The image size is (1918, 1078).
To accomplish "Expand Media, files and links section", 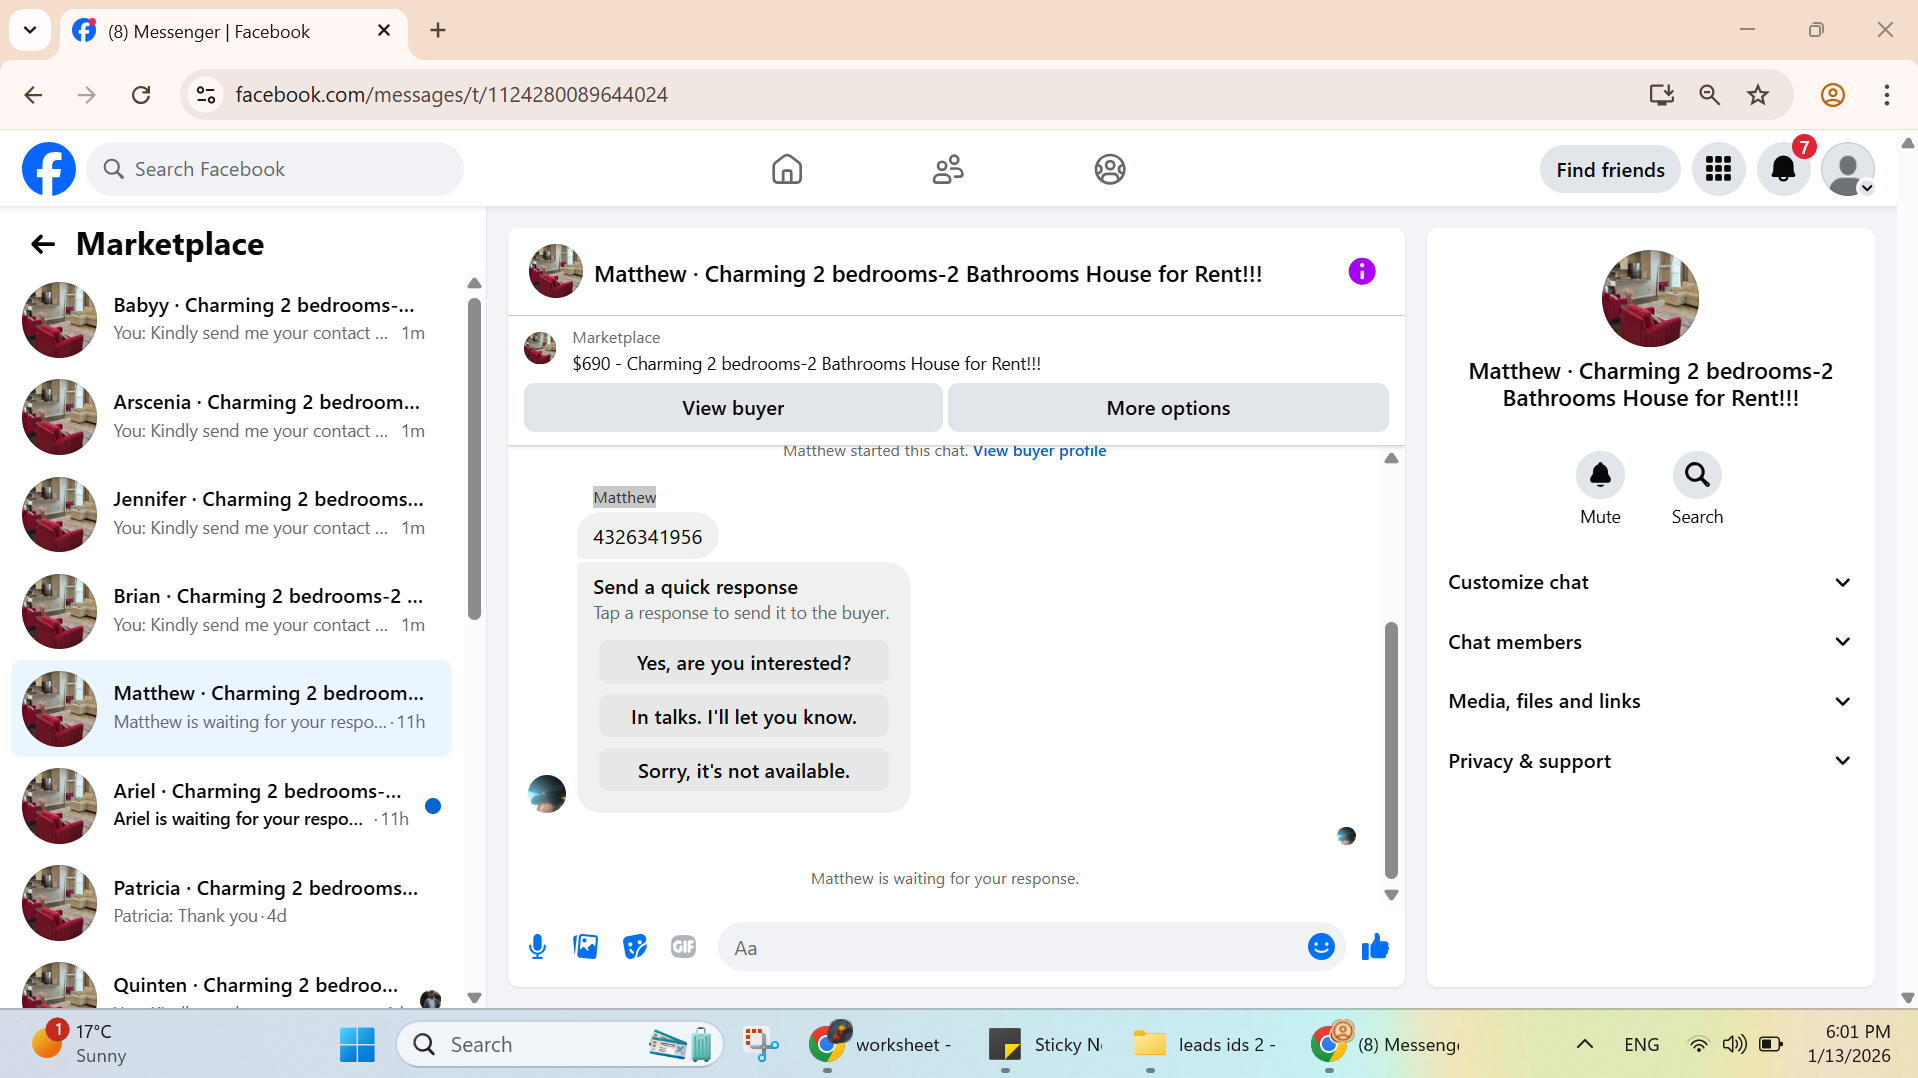I will 1650,701.
